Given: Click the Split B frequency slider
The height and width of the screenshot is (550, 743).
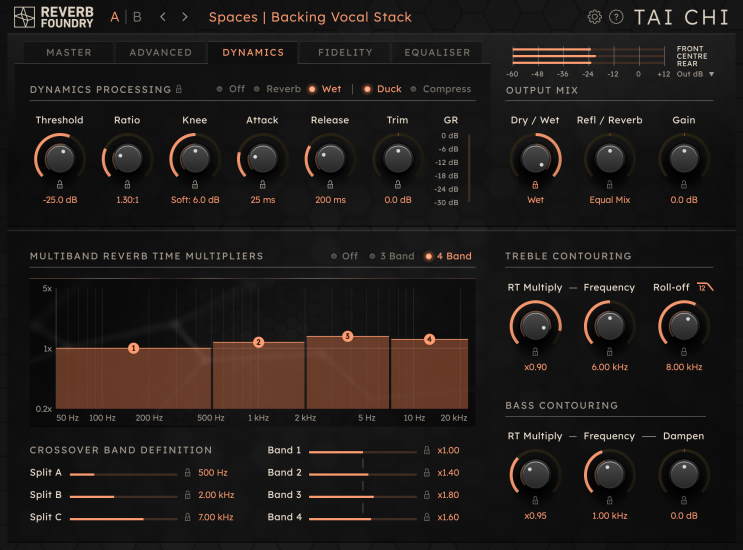Looking at the screenshot, I should coord(124,496).
